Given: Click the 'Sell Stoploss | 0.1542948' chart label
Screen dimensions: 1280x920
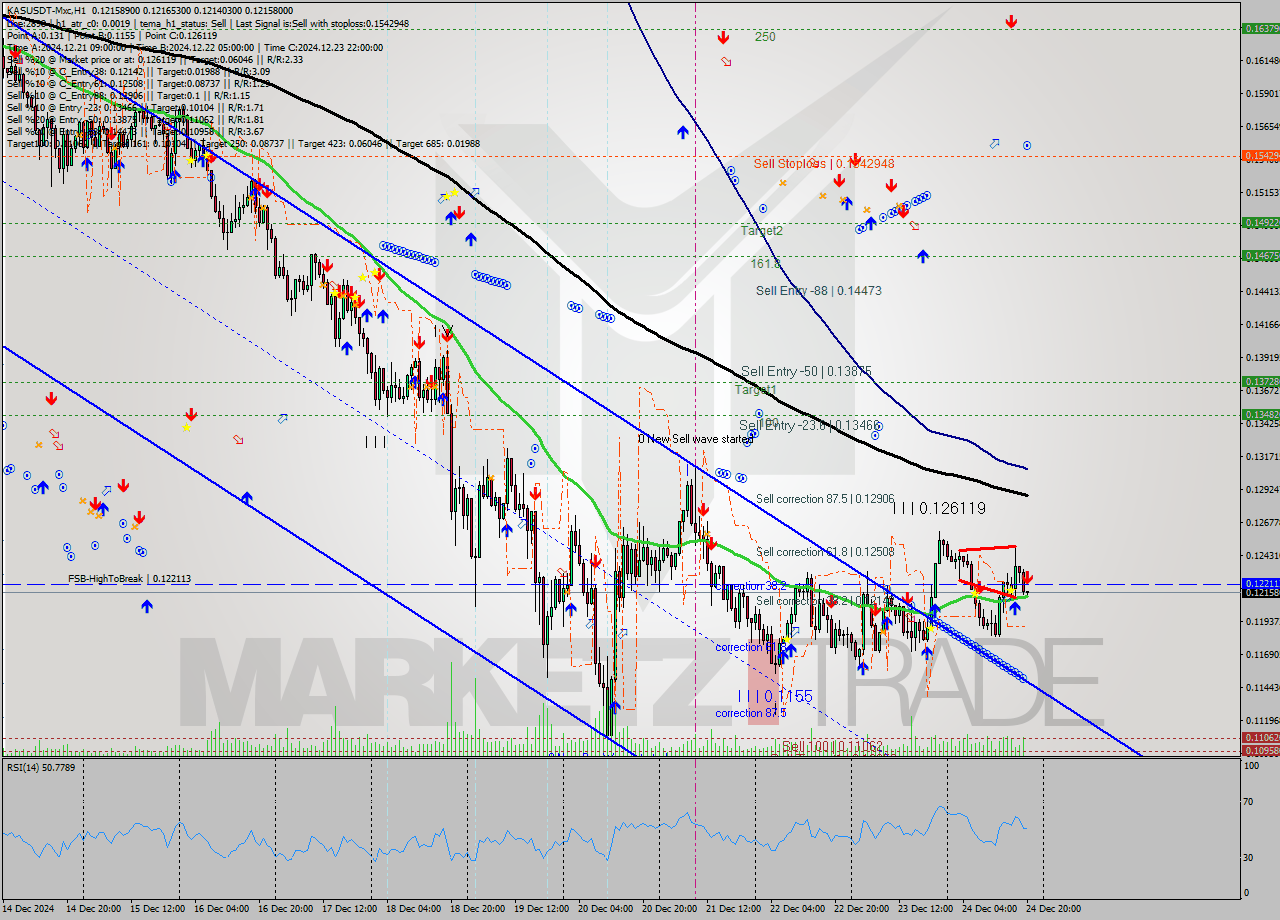Looking at the screenshot, I should pos(824,163).
